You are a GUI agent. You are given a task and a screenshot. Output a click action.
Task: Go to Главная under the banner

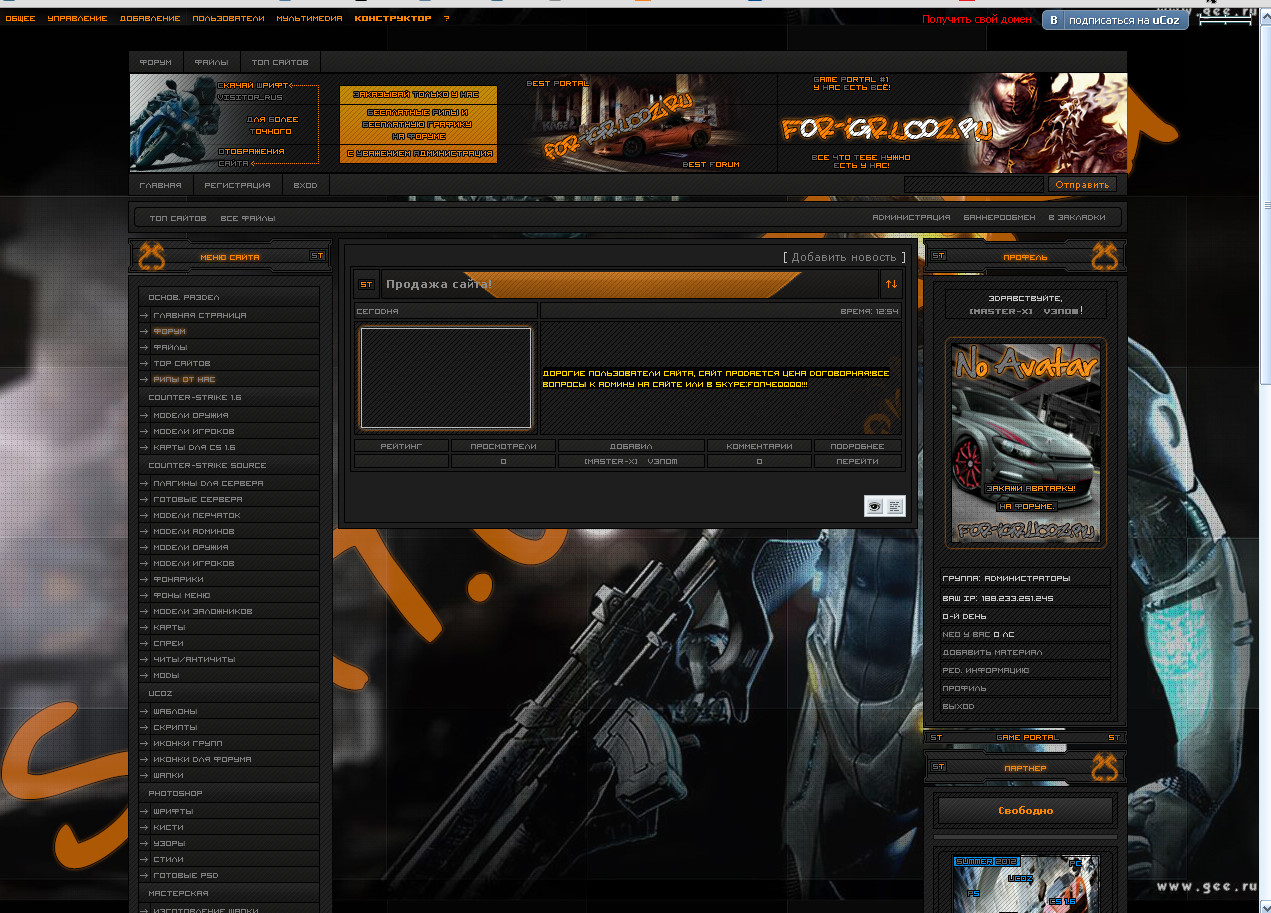(x=160, y=185)
